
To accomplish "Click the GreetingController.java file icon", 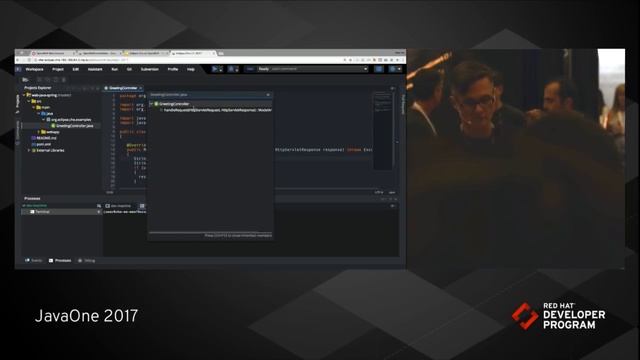I will [x=53, y=126].
